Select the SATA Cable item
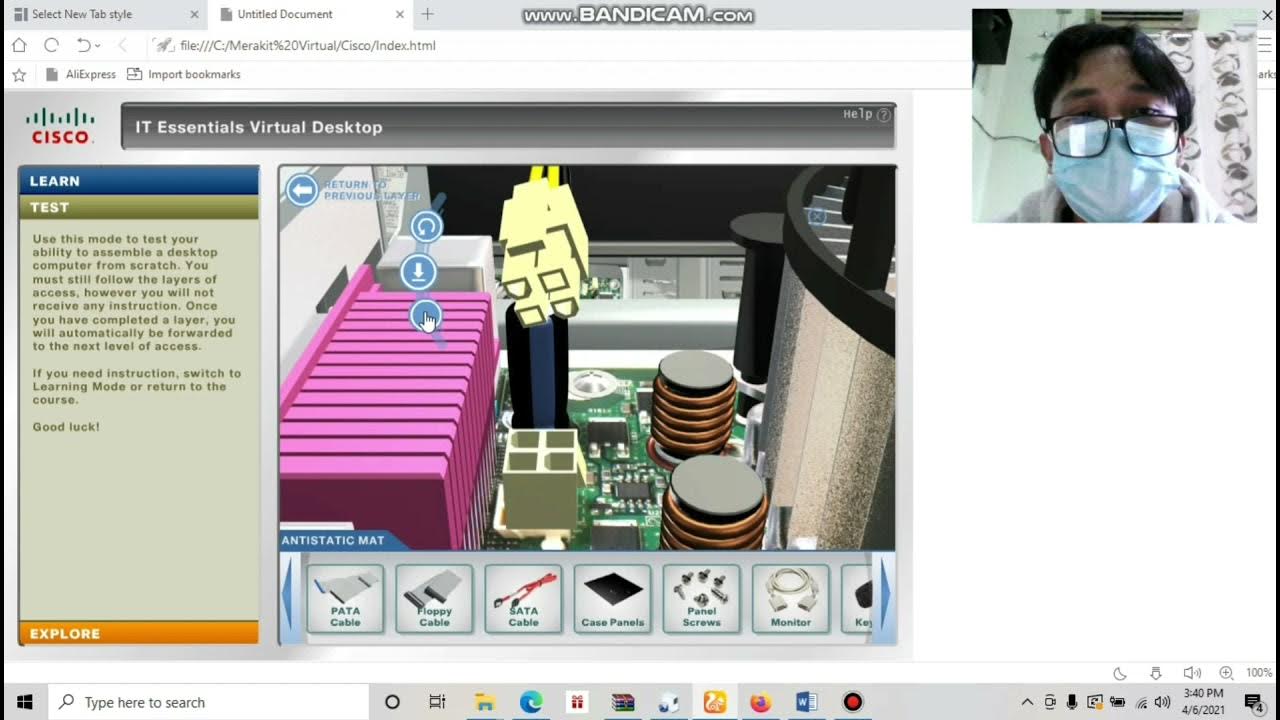This screenshot has width=1280, height=720. coord(523,598)
